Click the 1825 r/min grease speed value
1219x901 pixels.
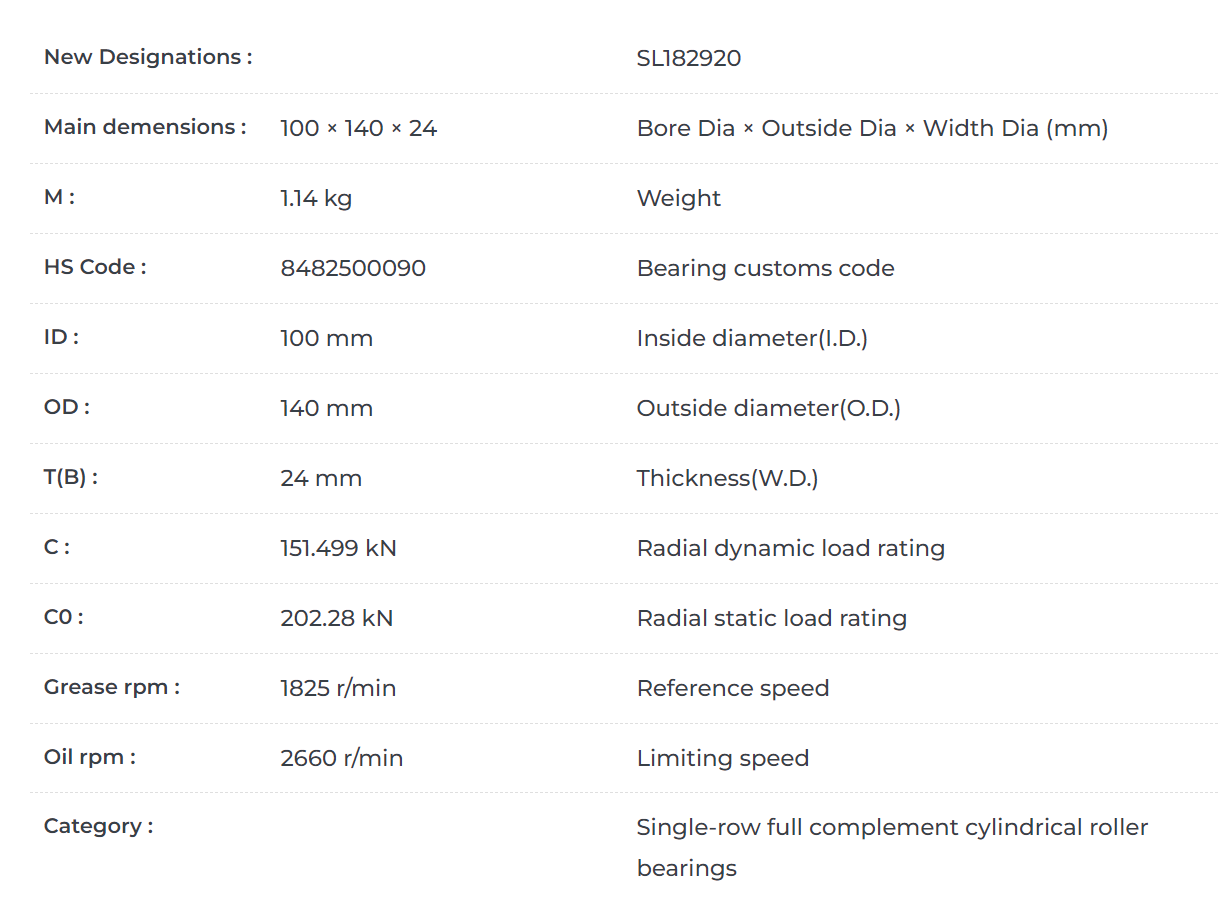tap(338, 688)
